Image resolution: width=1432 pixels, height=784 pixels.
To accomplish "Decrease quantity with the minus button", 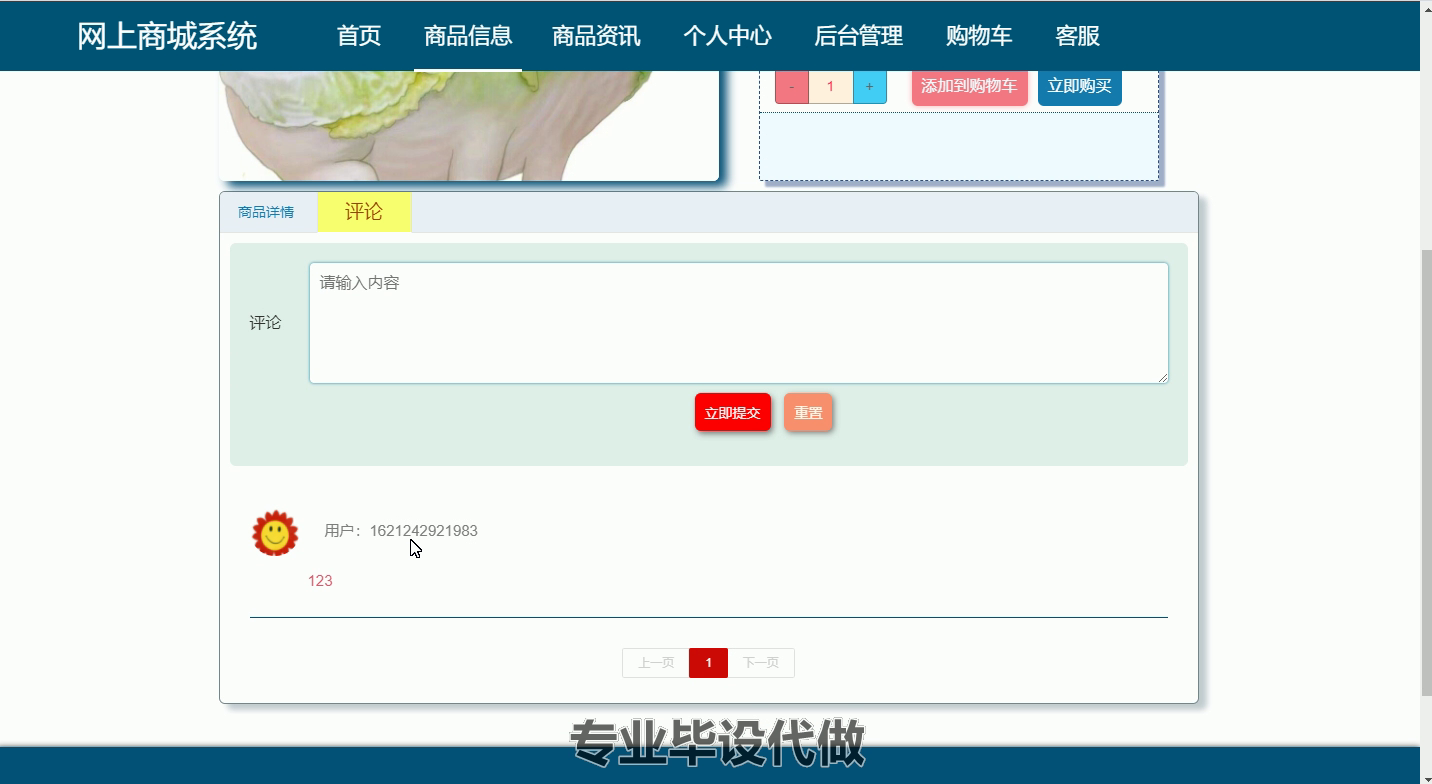I will [x=792, y=87].
